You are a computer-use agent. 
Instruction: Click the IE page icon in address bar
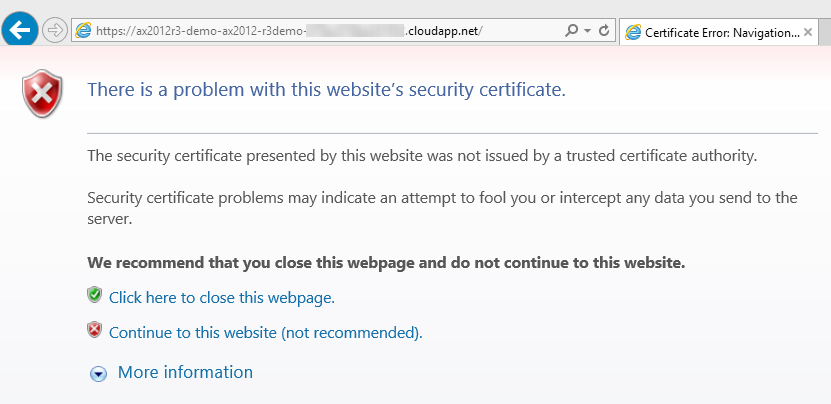(84, 31)
